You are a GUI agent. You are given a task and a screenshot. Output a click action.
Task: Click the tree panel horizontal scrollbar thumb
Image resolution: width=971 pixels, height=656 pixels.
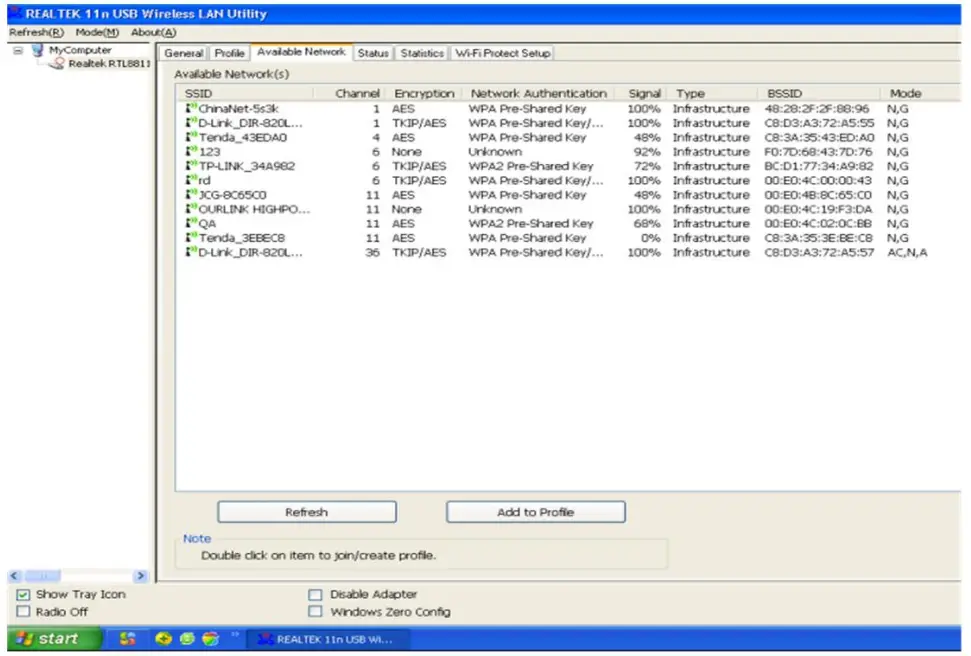(43, 575)
